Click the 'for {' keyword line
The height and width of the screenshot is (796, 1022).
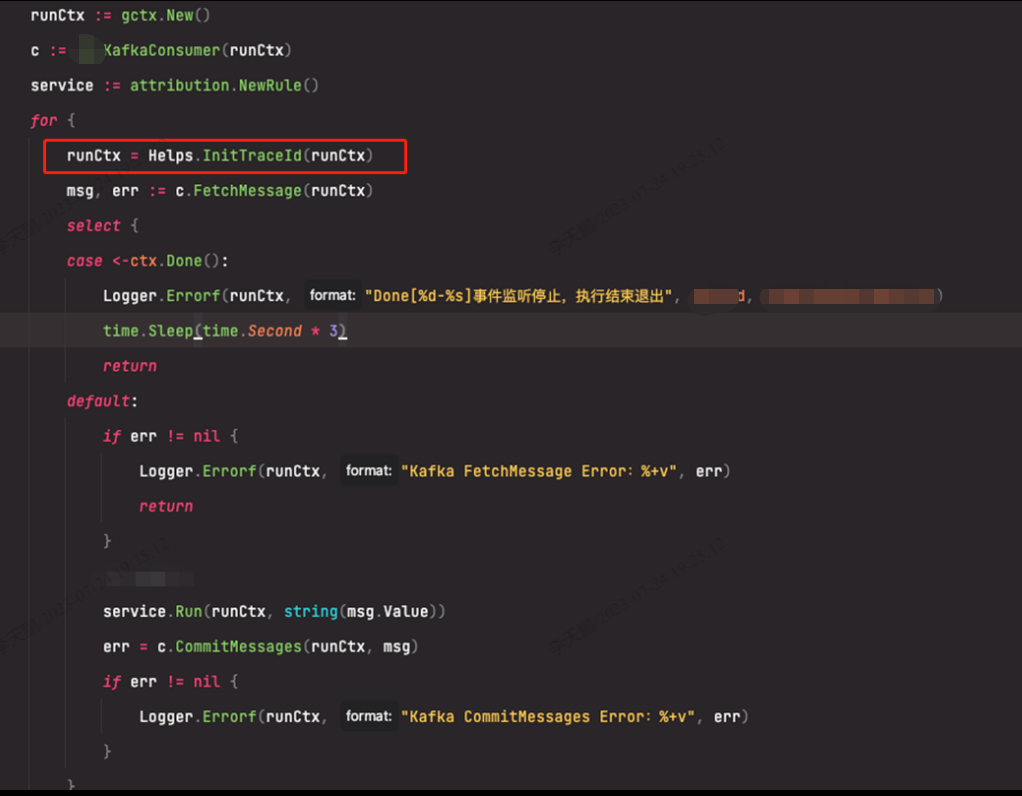pos(53,121)
